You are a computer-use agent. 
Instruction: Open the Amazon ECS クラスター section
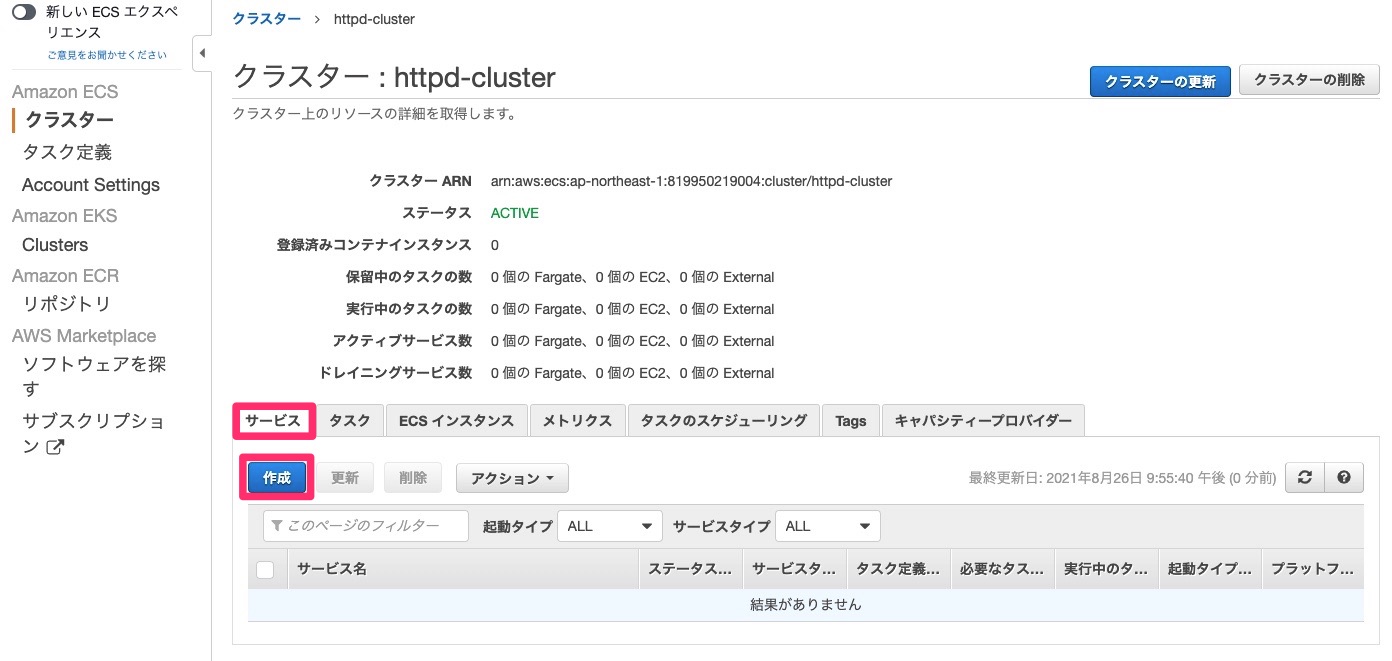tap(71, 119)
